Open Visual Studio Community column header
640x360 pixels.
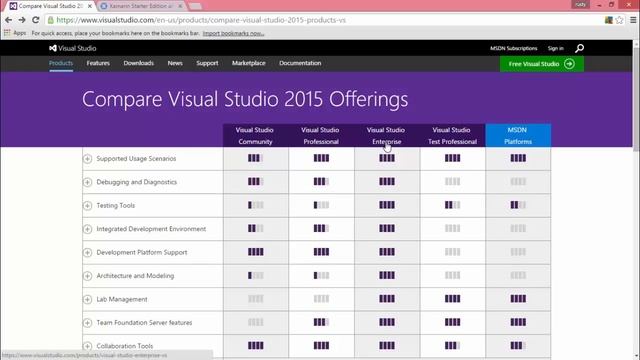[x=255, y=136]
